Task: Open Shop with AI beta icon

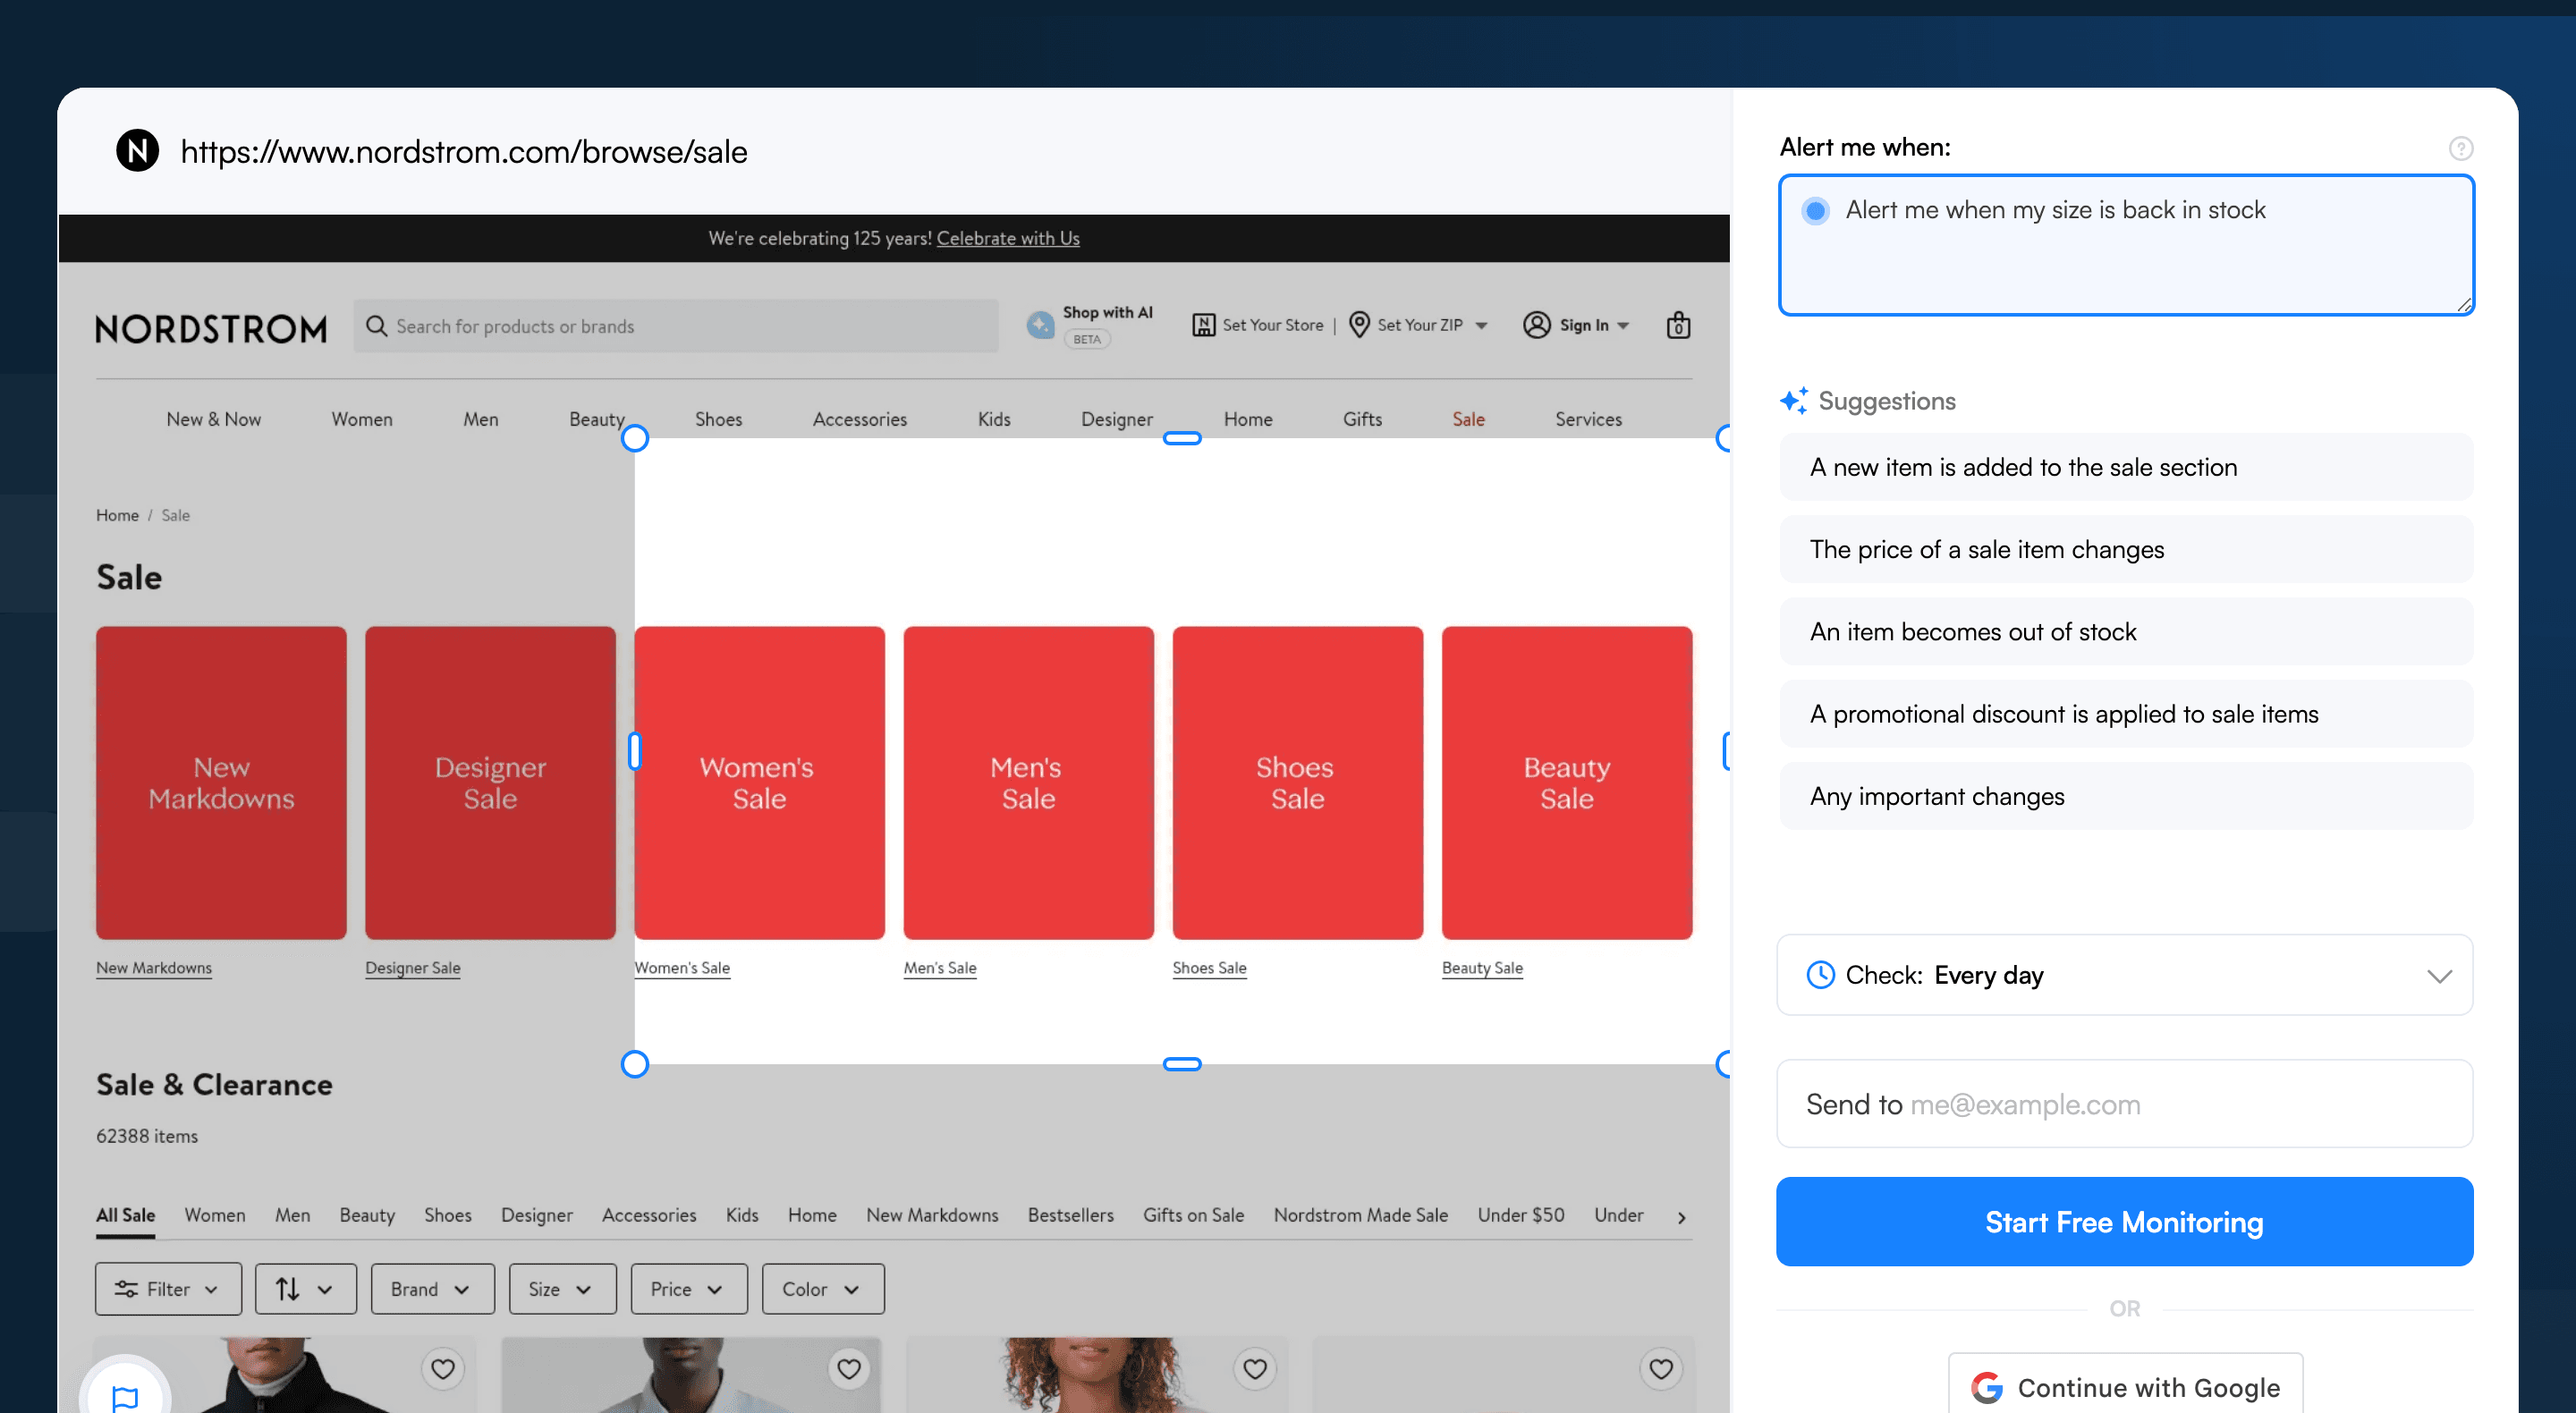Action: pos(1040,325)
